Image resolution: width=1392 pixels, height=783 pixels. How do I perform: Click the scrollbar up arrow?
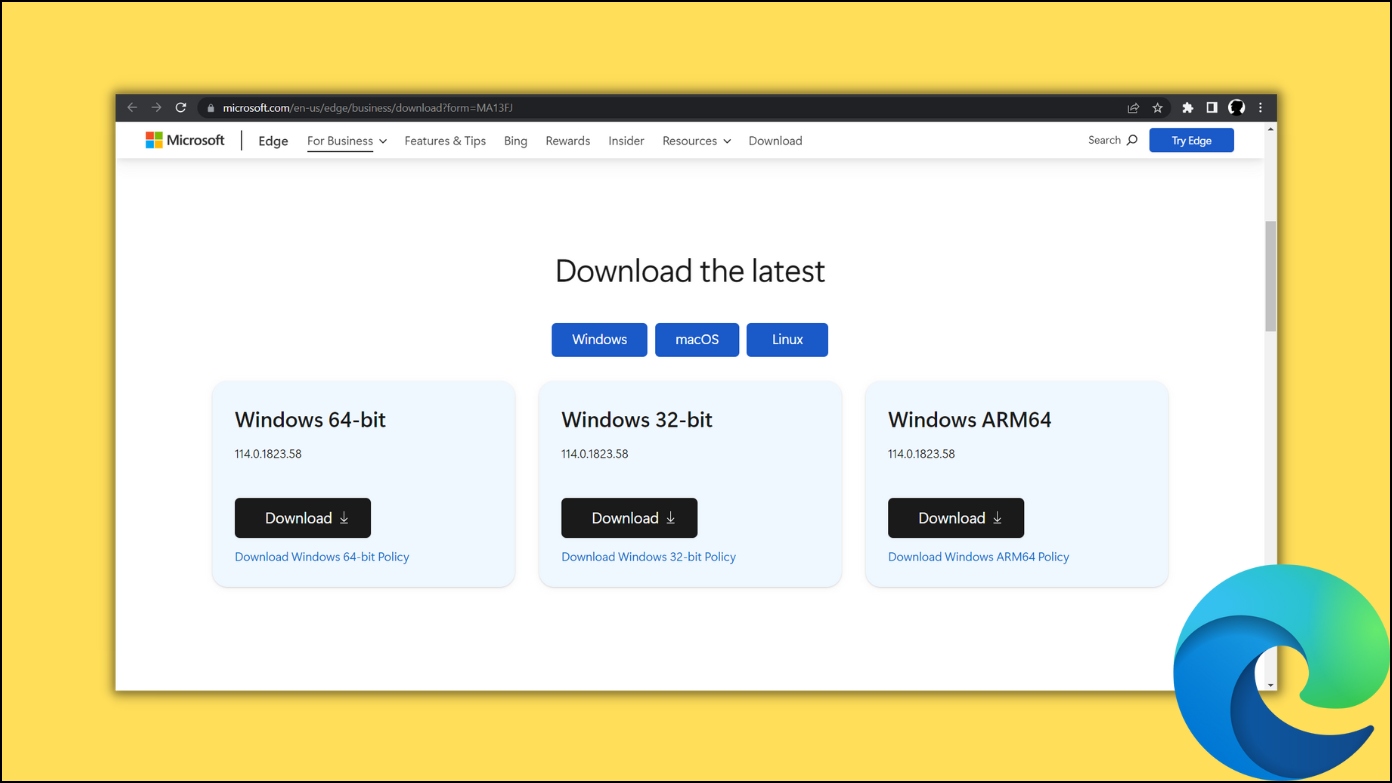pos(1271,130)
